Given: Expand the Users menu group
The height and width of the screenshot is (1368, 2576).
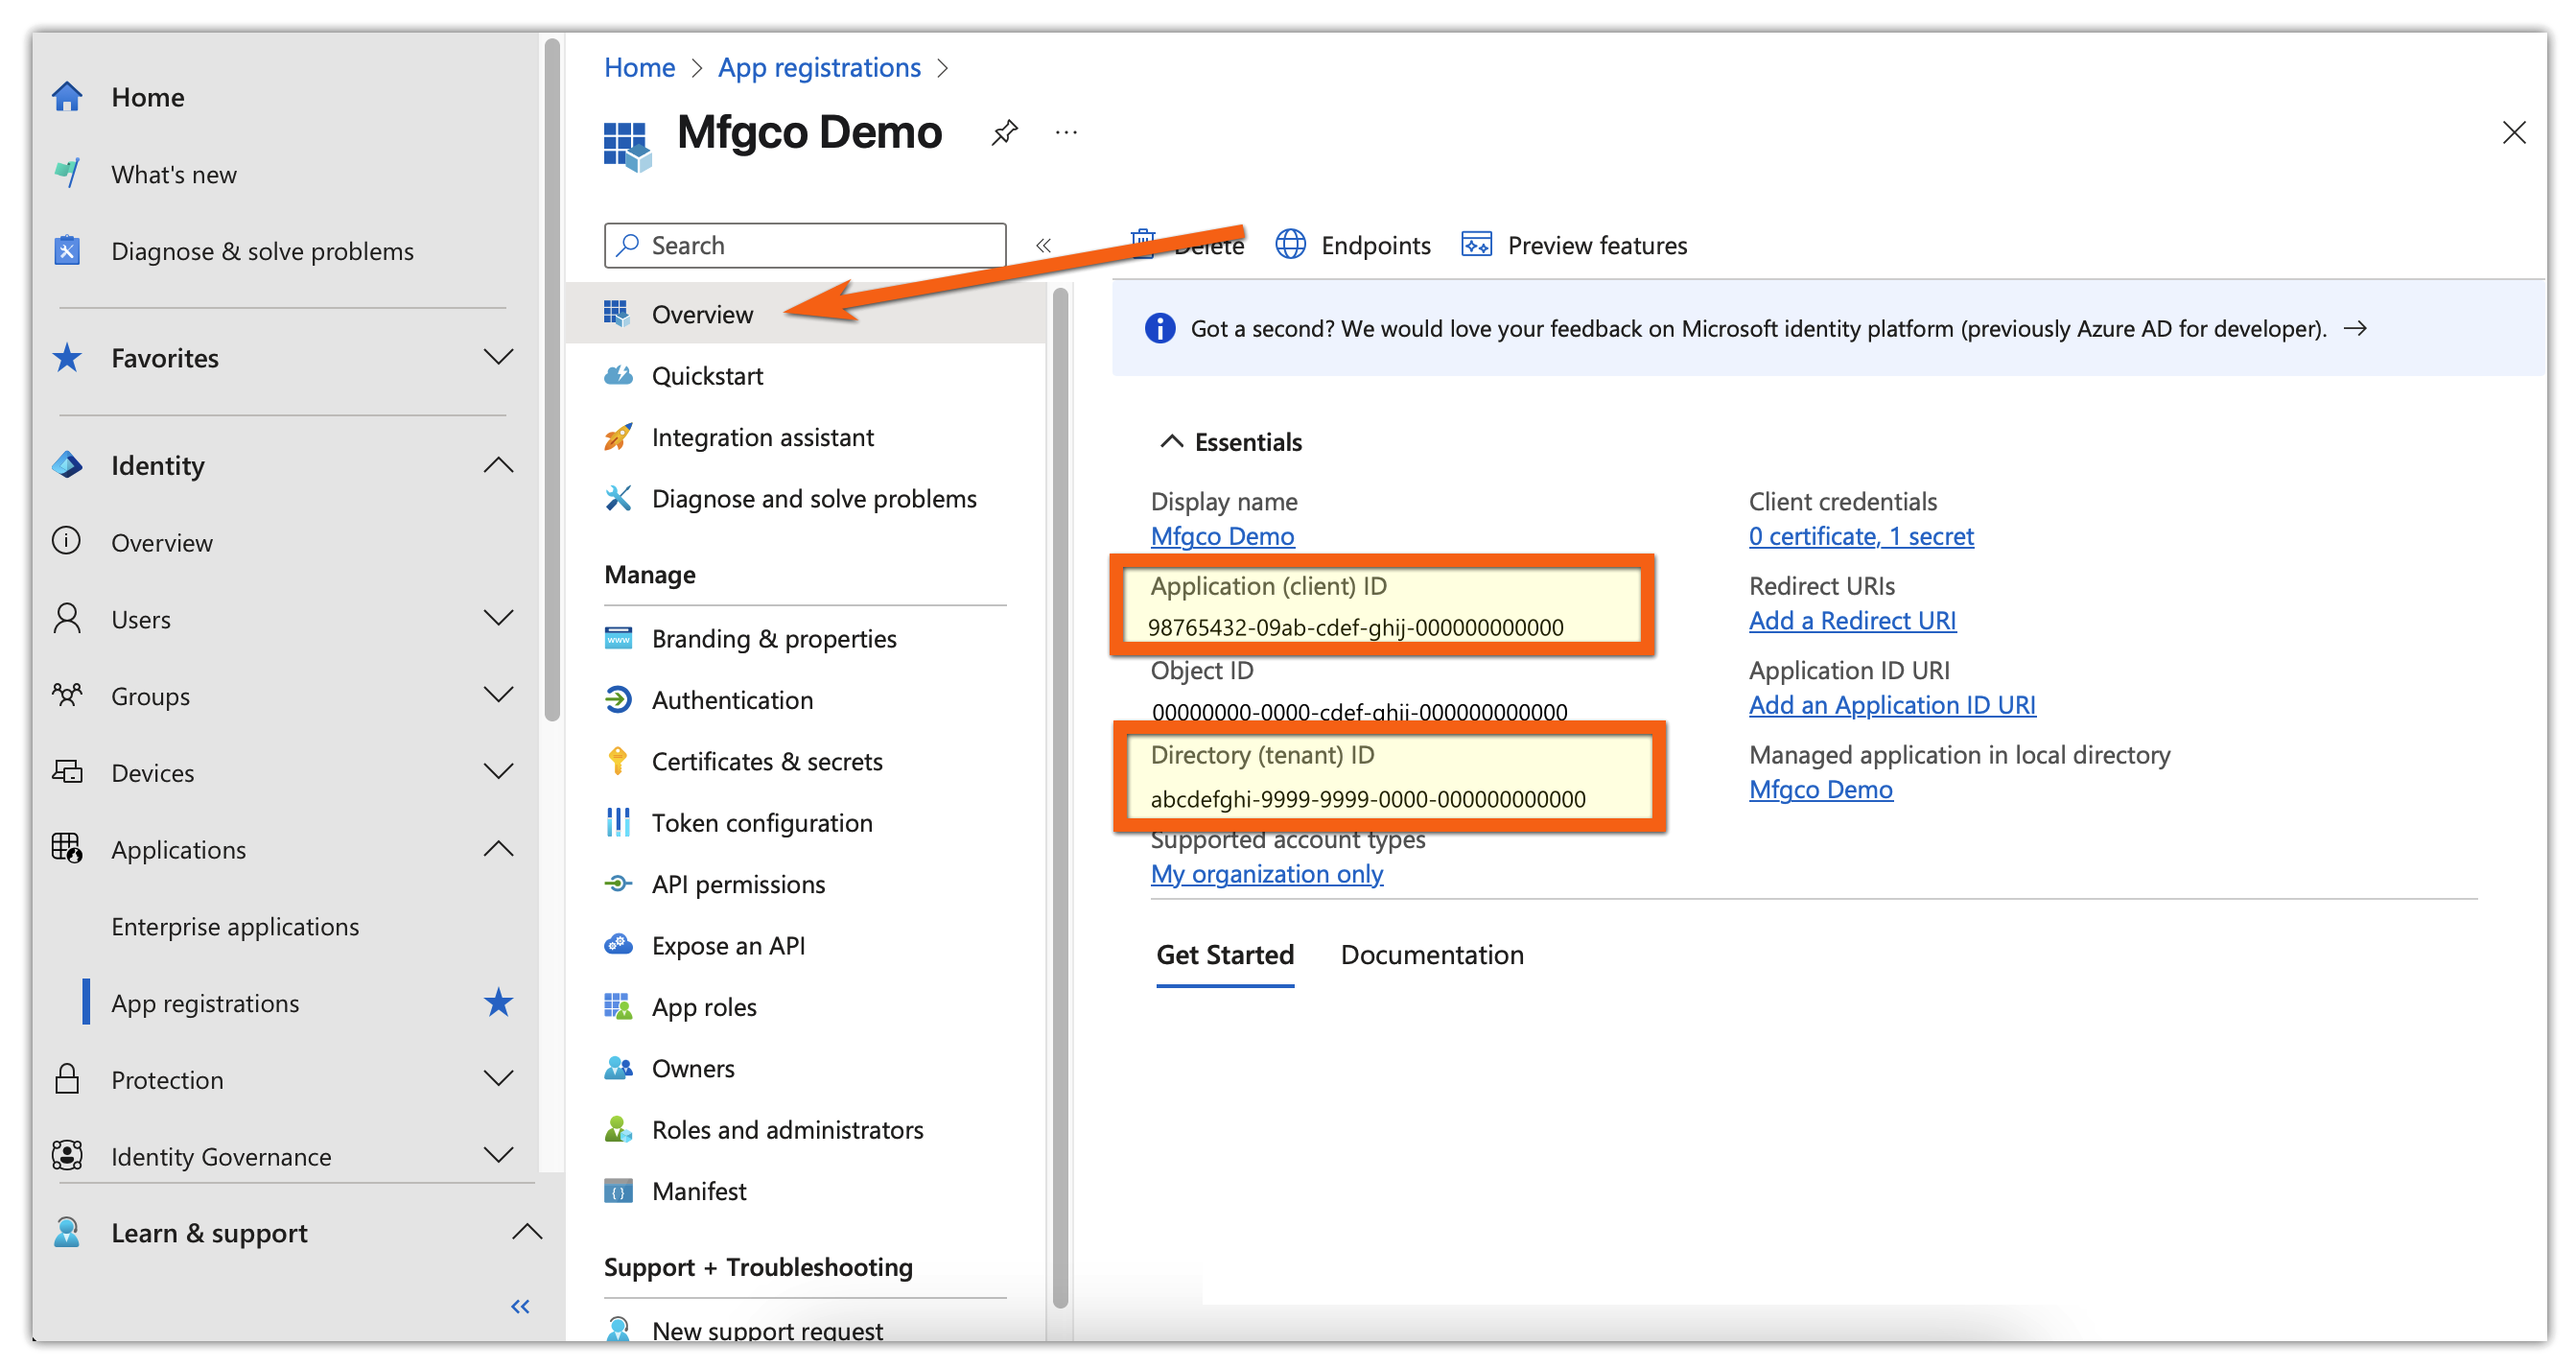Looking at the screenshot, I should click(x=498, y=618).
